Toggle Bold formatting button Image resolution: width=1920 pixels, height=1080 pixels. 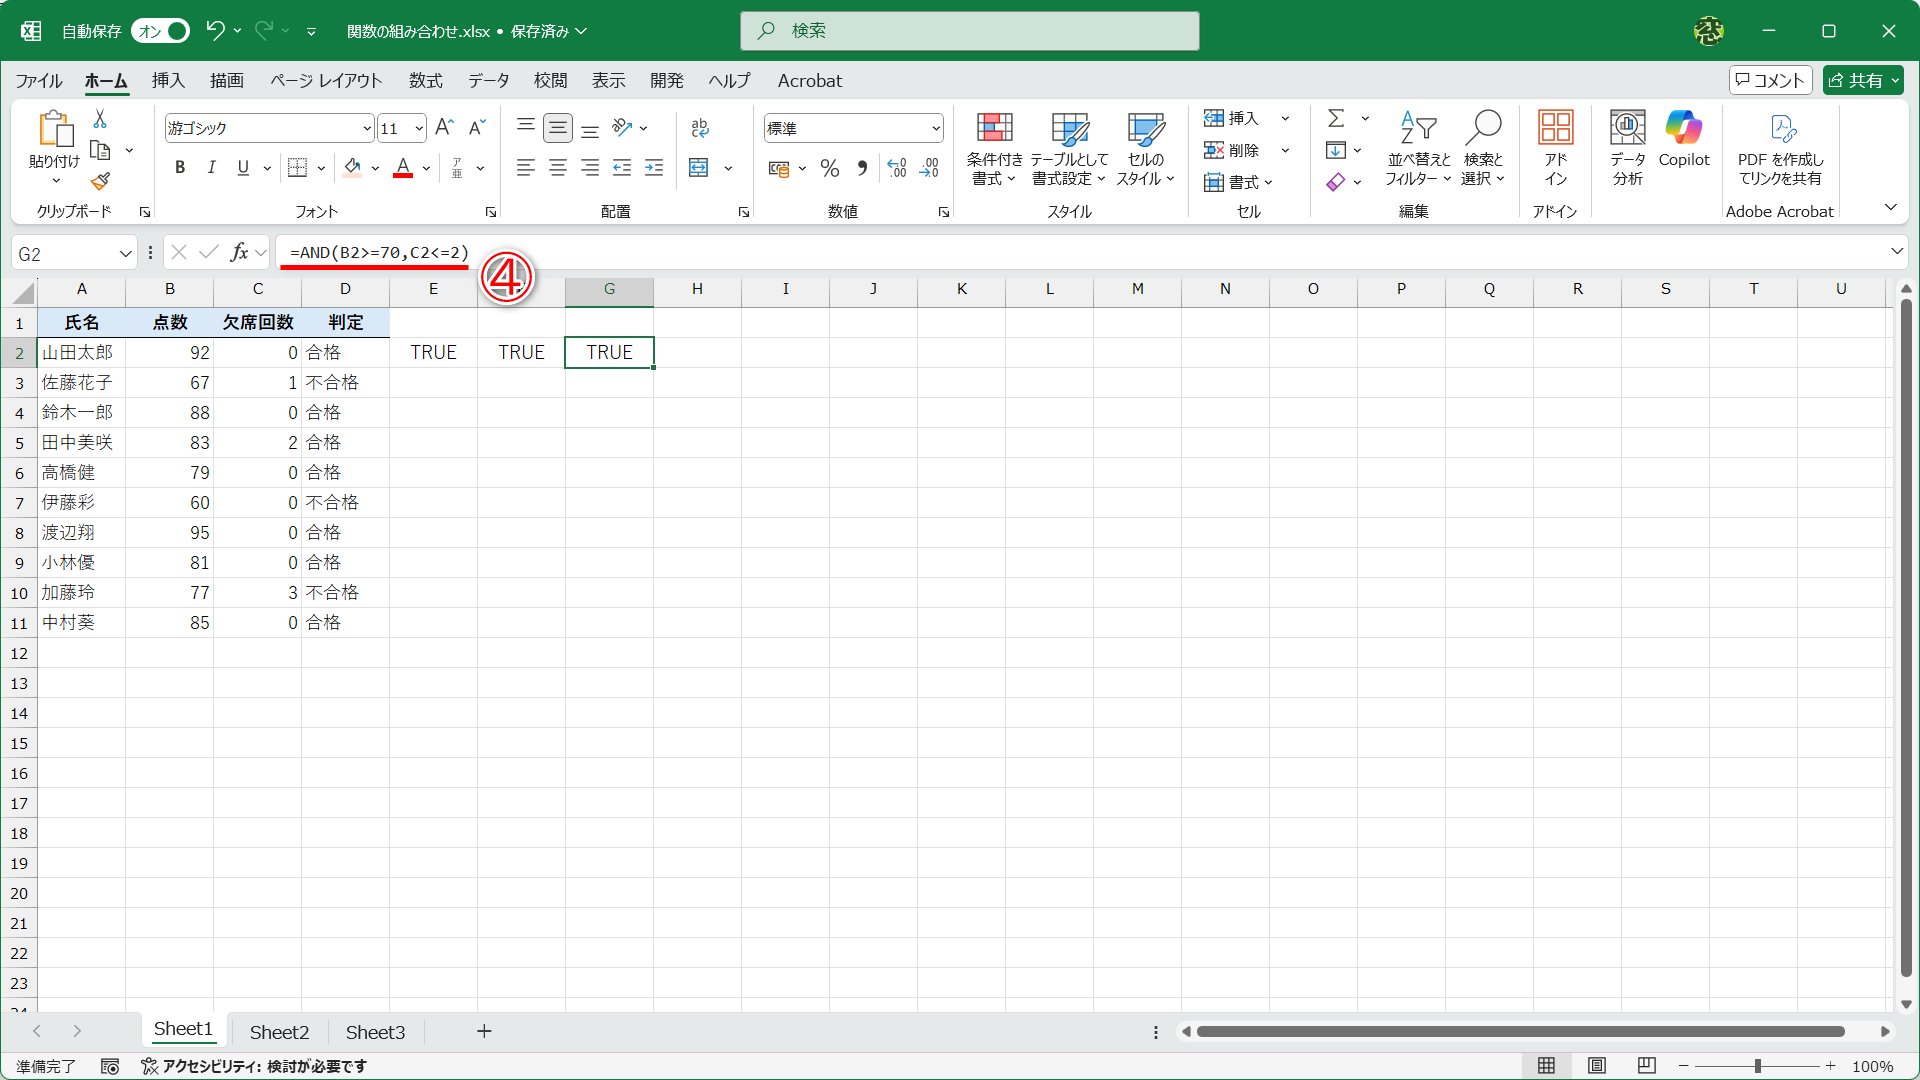180,168
